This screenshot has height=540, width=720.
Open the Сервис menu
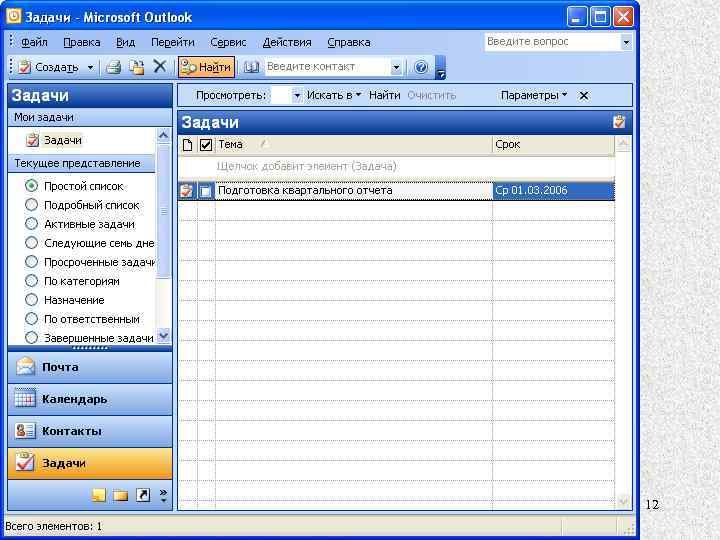[228, 42]
